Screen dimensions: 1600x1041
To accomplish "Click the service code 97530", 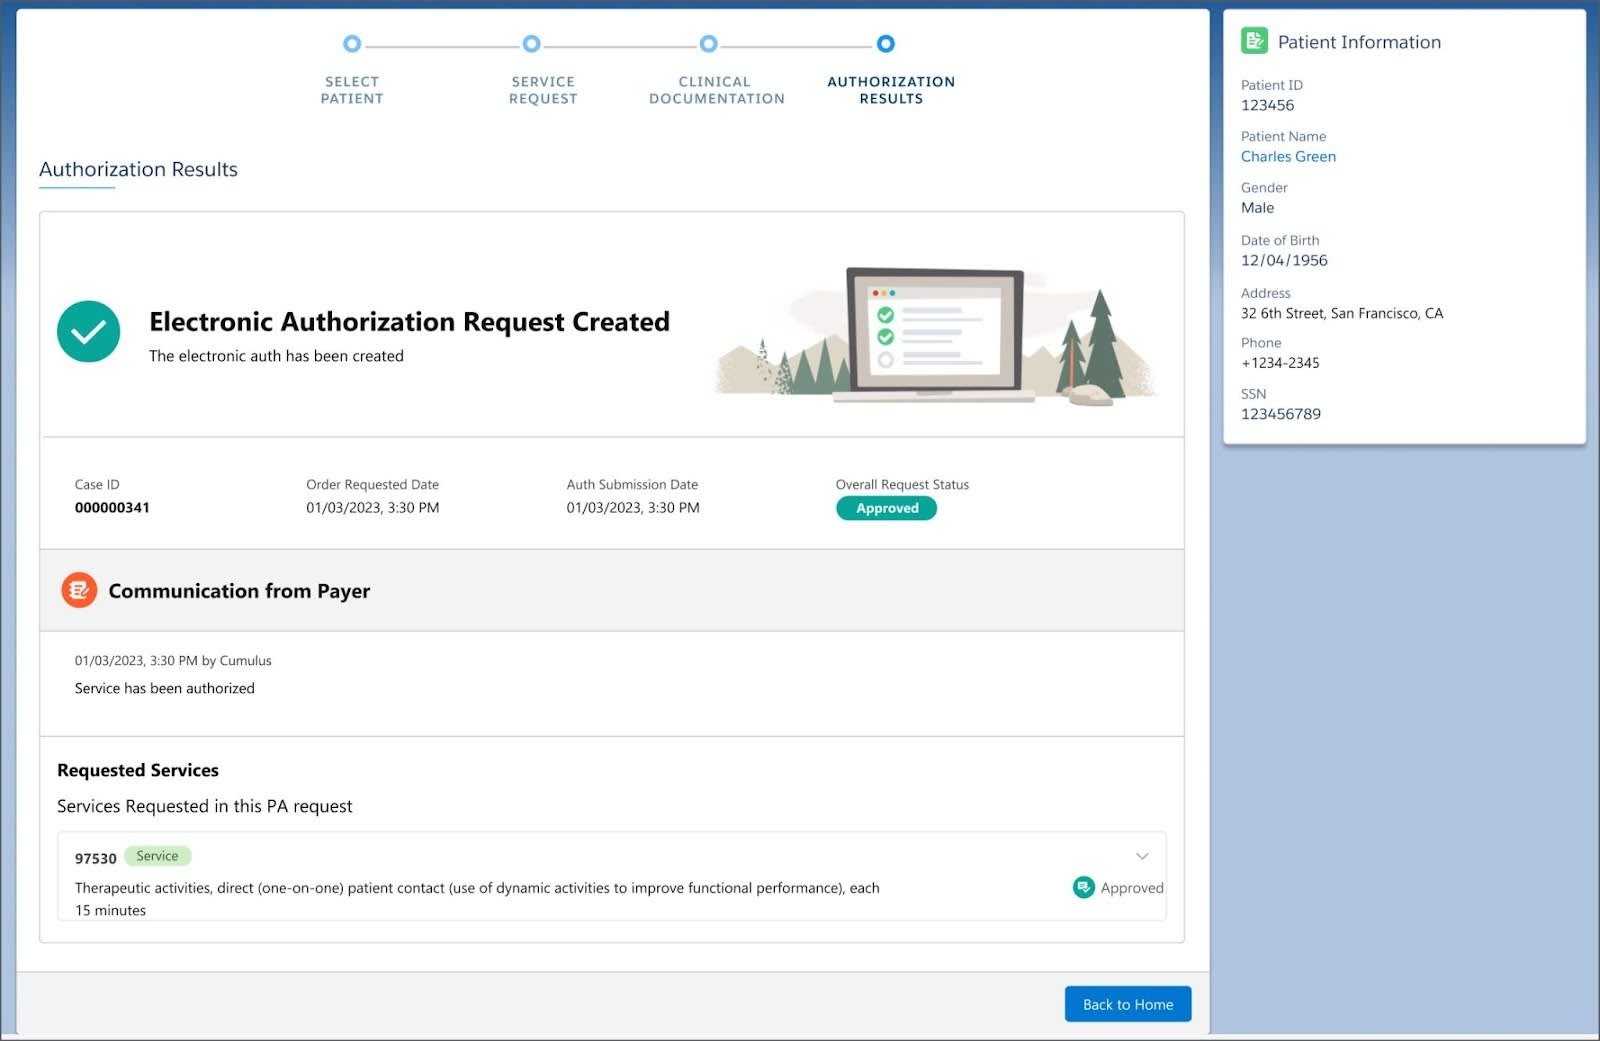I will [x=95, y=858].
